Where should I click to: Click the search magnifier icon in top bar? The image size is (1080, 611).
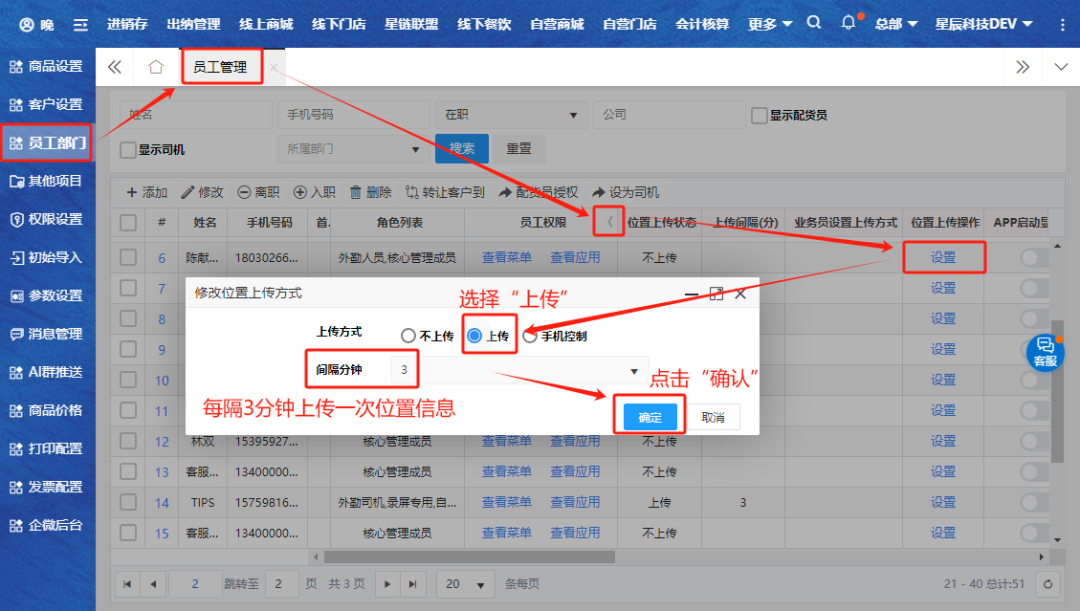pos(814,23)
